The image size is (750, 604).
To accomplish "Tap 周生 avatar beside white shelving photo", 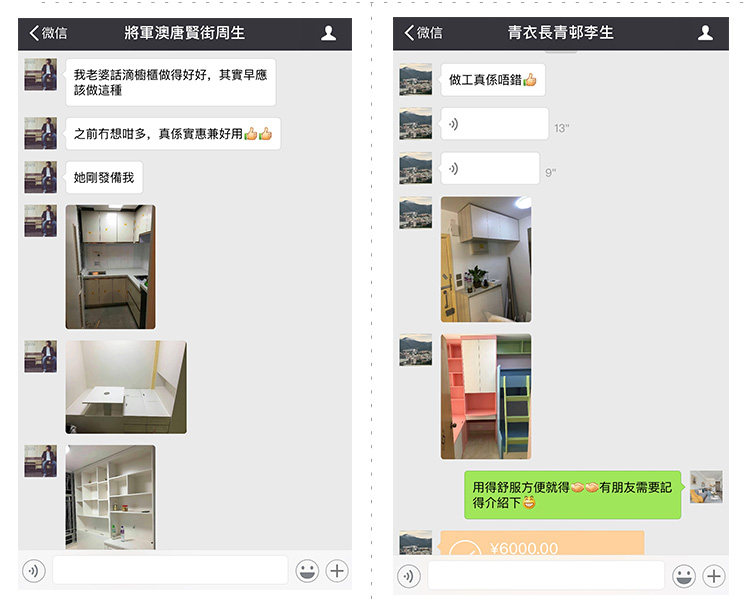I will point(41,461).
